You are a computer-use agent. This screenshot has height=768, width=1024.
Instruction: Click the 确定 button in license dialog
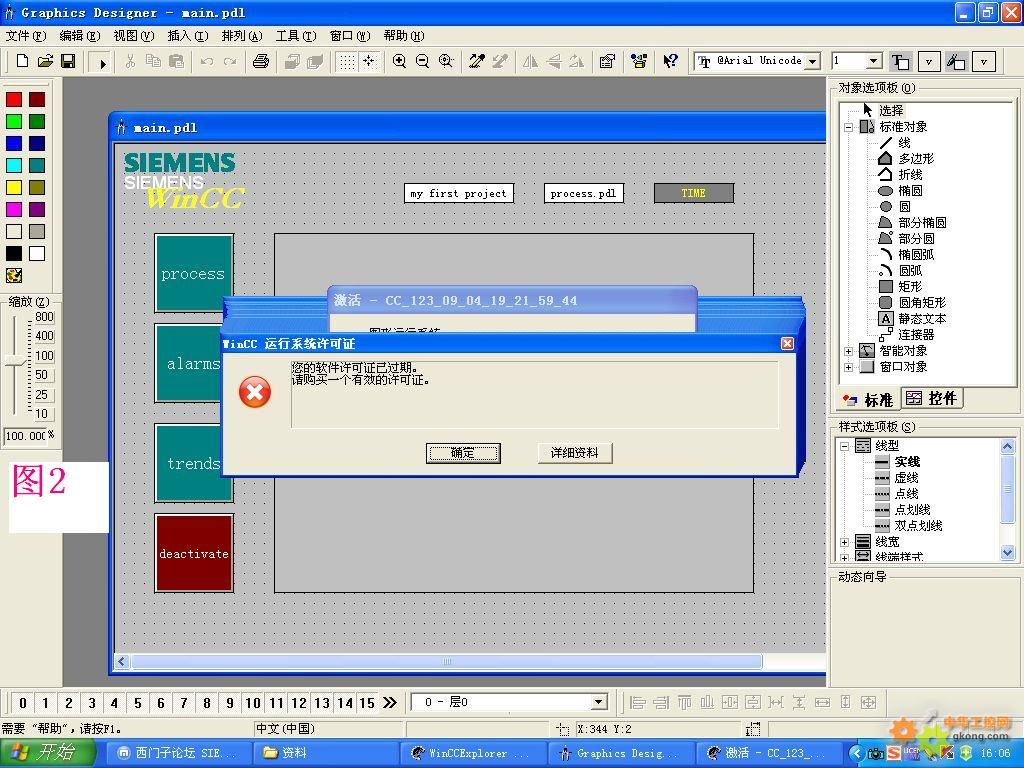coord(463,453)
